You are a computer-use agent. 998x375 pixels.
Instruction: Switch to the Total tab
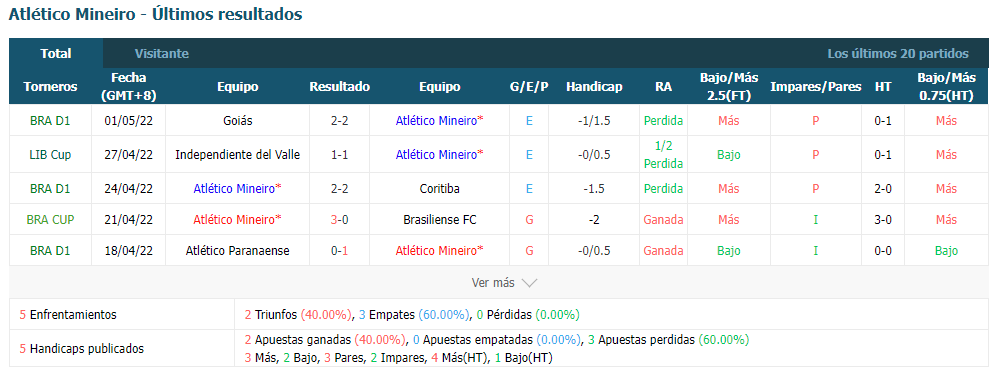click(x=56, y=53)
